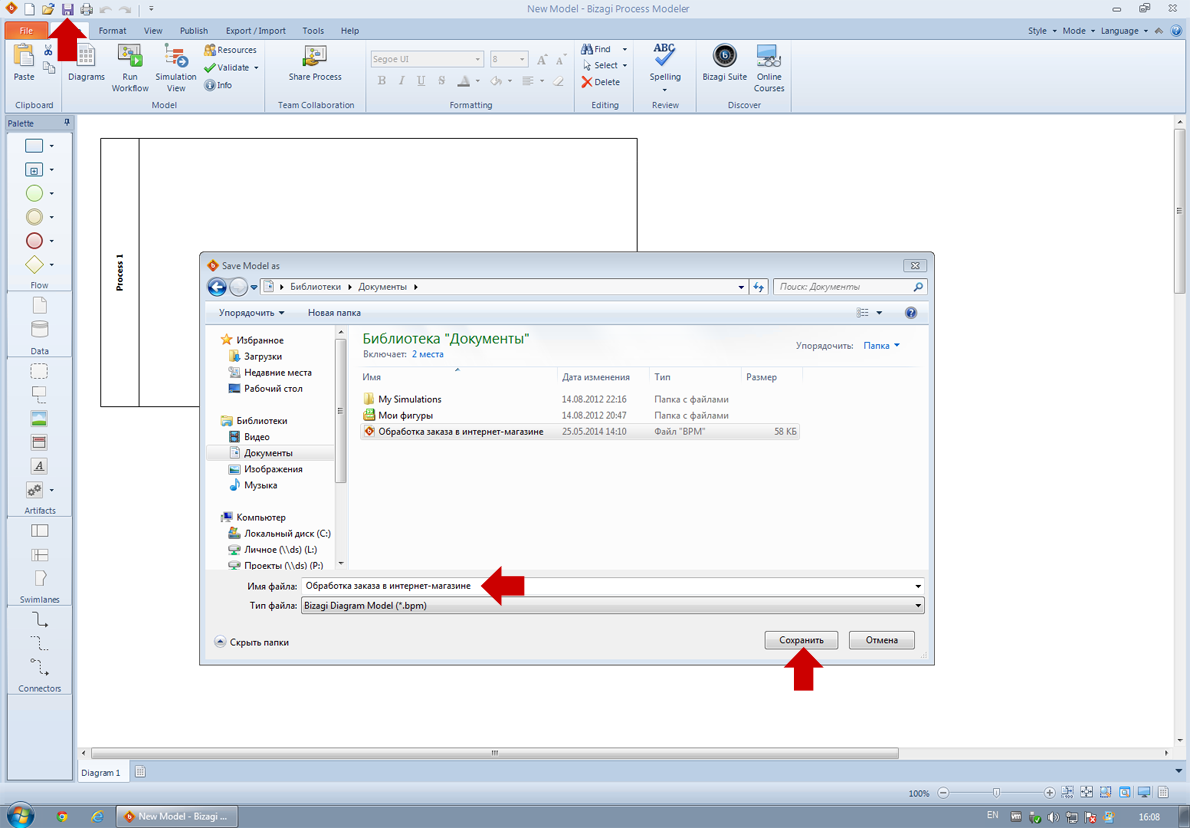Screen dimensions: 1190x828
Task: Open the Tools ribbon tab
Action: click(313, 31)
